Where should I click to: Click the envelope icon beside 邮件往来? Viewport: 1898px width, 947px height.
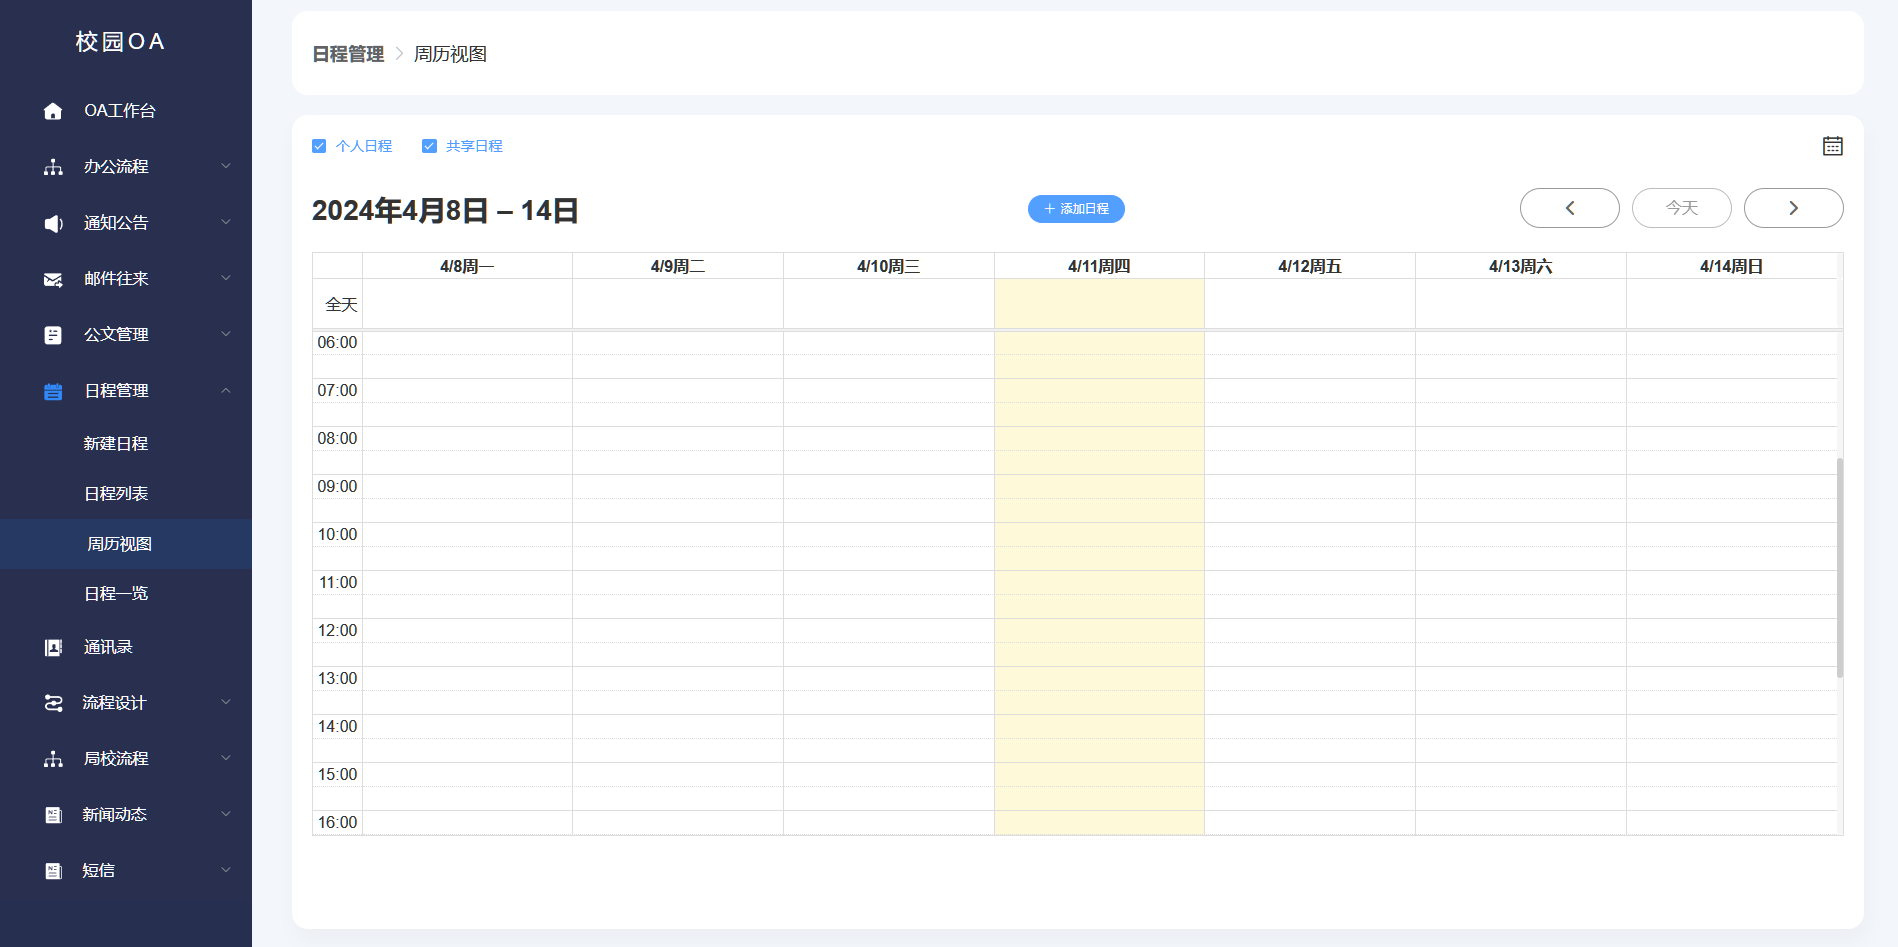[x=53, y=279]
